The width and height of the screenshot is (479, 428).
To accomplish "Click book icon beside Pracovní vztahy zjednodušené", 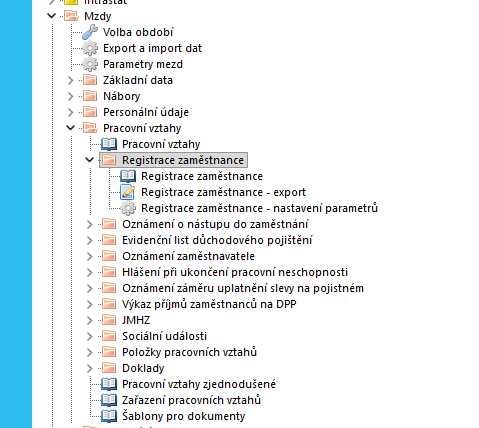I will click(109, 384).
